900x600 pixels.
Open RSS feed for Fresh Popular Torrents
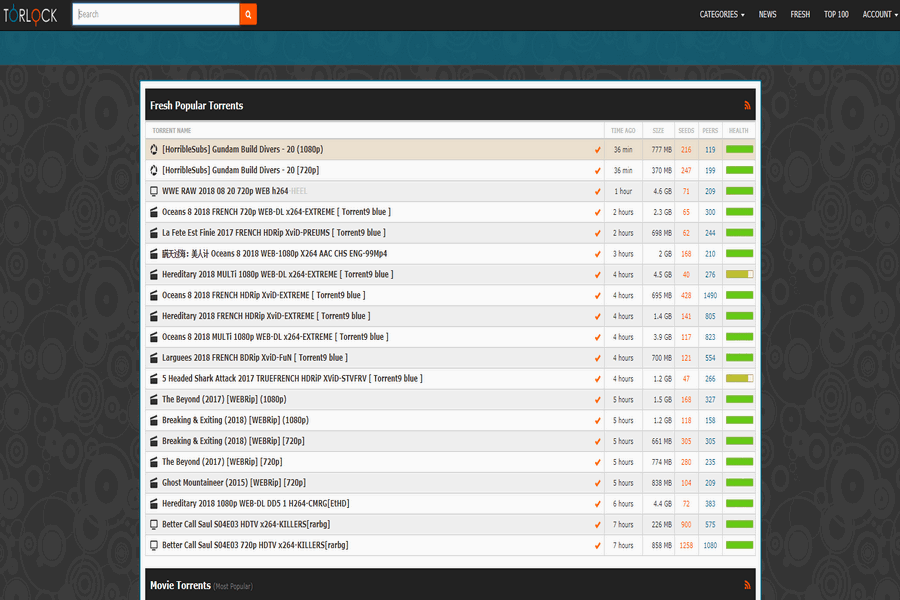coord(747,106)
